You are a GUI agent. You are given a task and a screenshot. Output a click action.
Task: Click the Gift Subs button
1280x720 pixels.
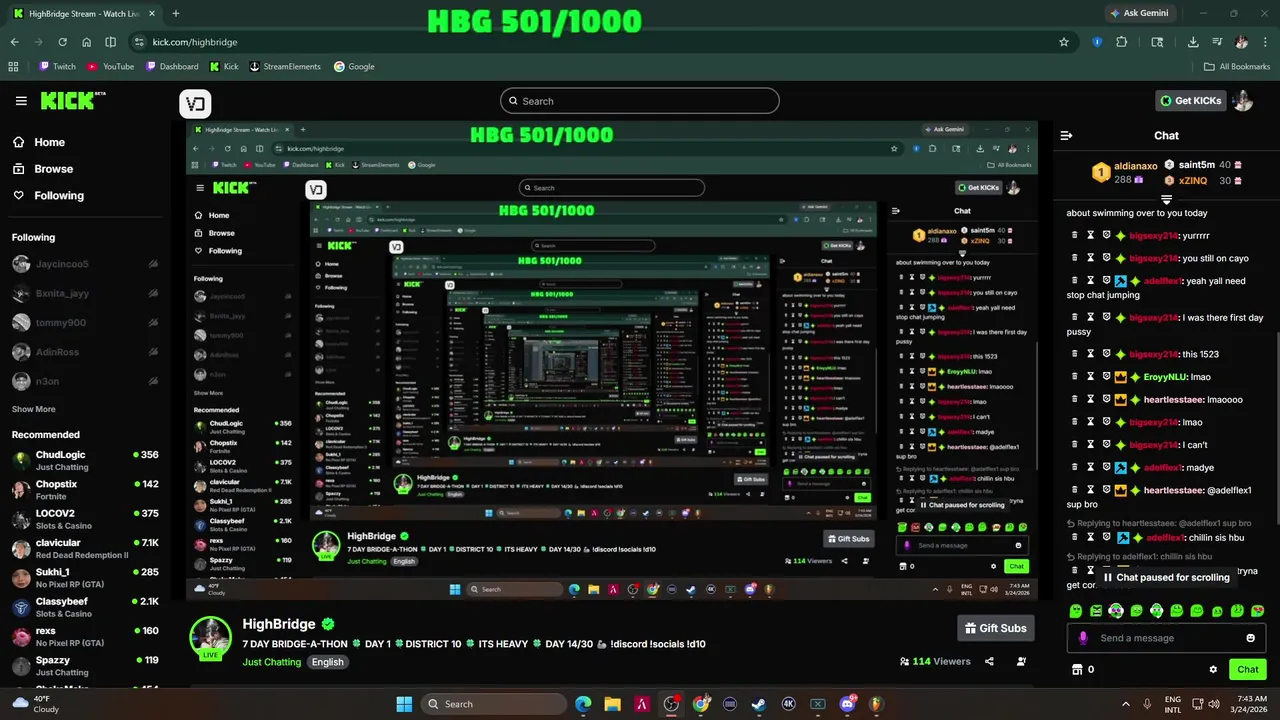[x=995, y=628]
